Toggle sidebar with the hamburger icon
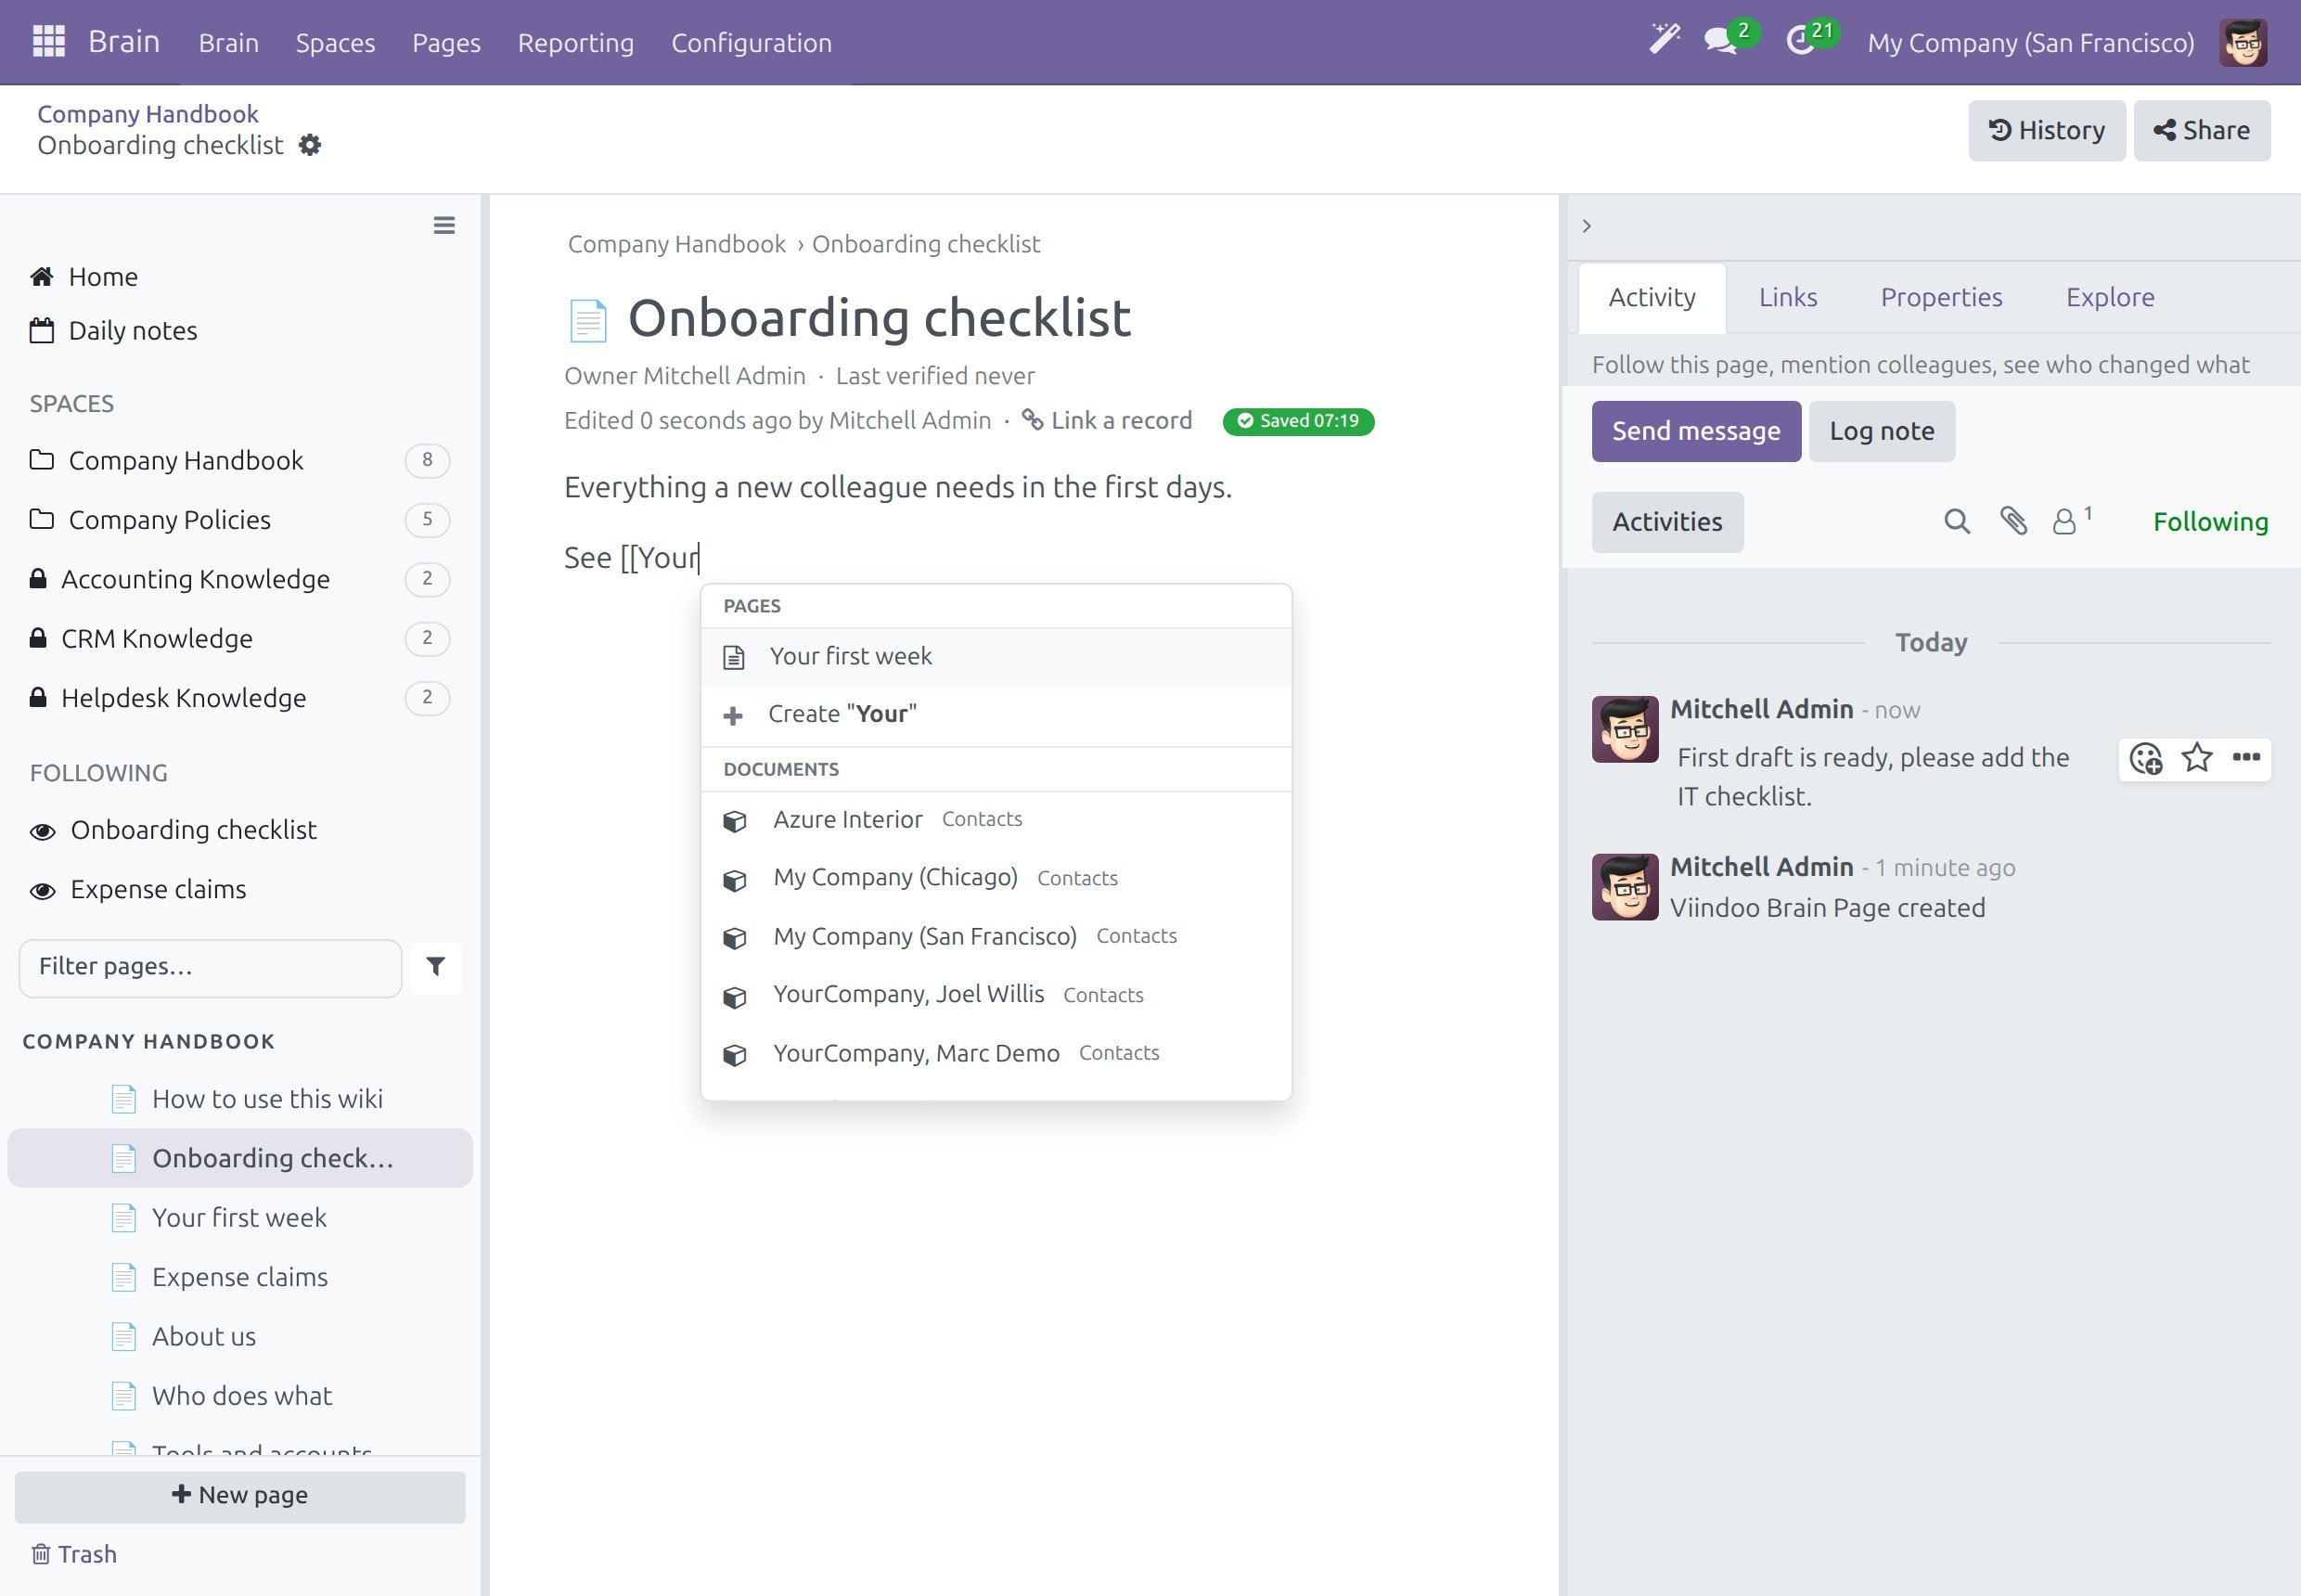Viewport: 2301px width, 1596px height. pos(444,226)
